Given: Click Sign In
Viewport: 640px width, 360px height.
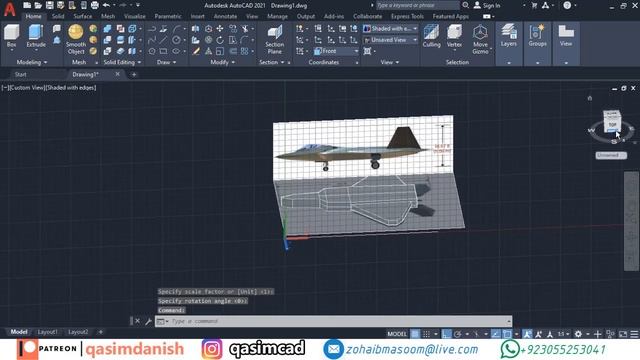Looking at the screenshot, I should pyautogui.click(x=487, y=5).
